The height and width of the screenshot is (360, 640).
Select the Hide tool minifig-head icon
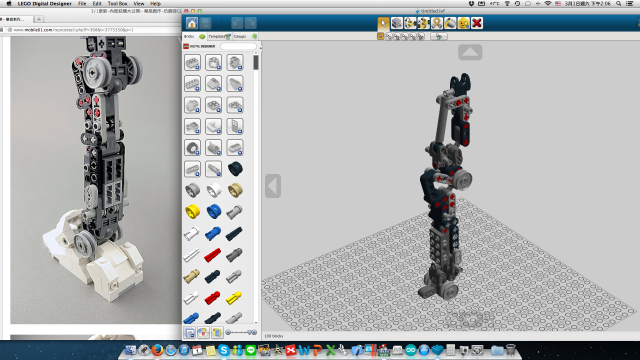tap(463, 23)
